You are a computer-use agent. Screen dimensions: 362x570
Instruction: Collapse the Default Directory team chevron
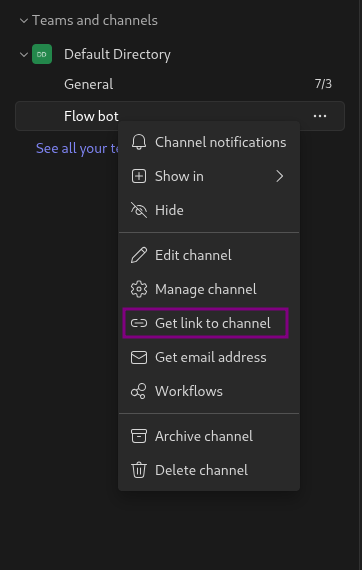tap(24, 55)
